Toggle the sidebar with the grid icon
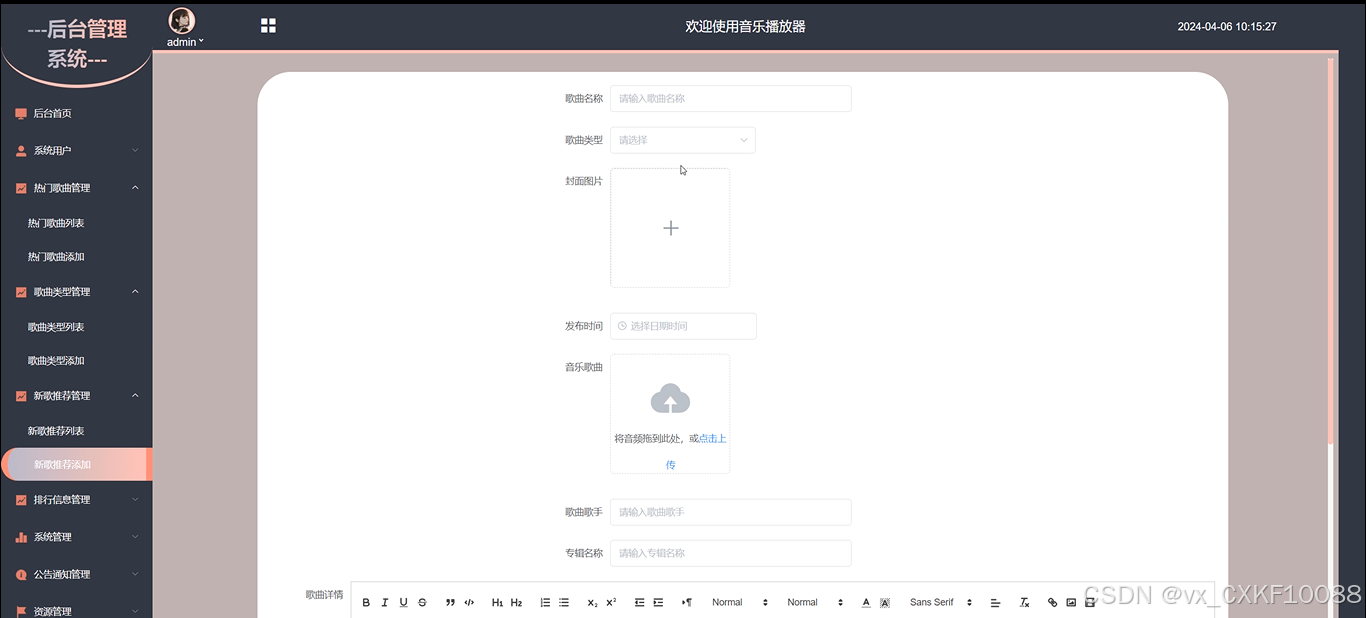Screen dimensions: 1366x618 click(268, 26)
